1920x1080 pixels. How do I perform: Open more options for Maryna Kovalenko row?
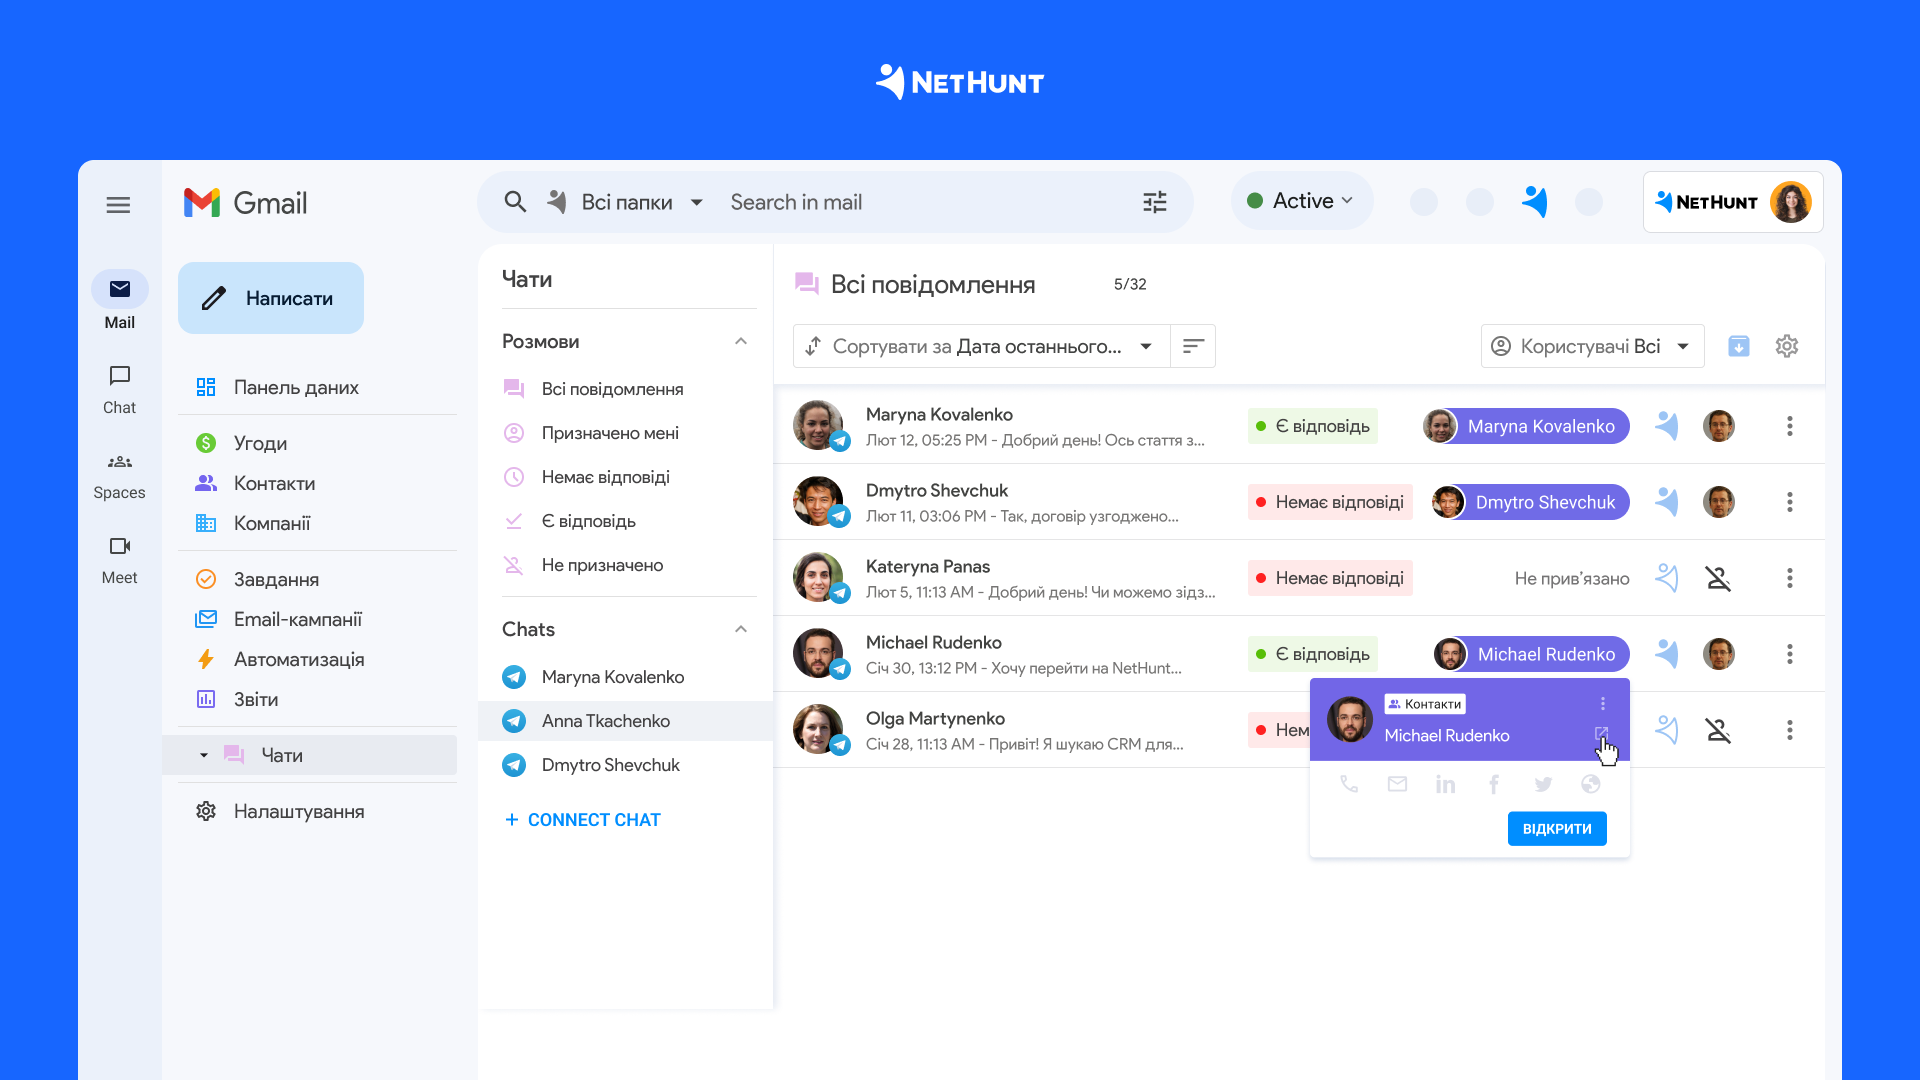[1790, 426]
